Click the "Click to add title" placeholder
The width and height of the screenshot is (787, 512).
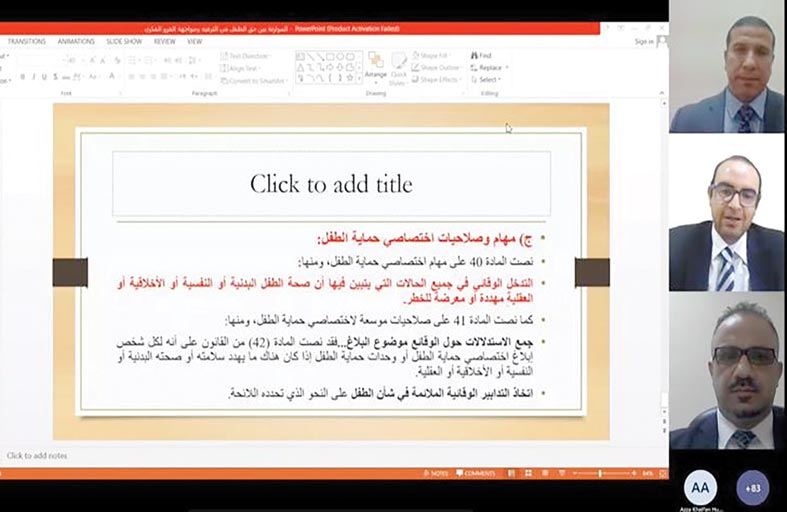click(330, 184)
